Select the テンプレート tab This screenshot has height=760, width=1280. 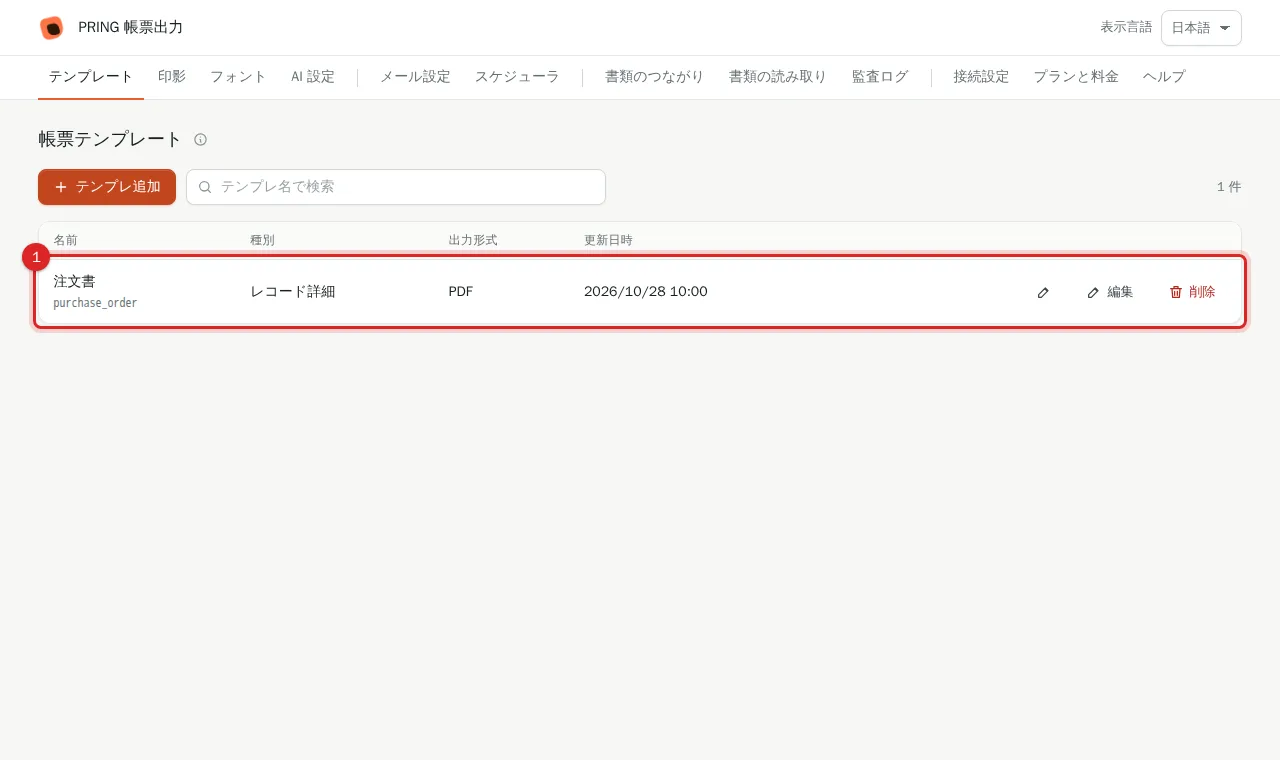(x=91, y=77)
